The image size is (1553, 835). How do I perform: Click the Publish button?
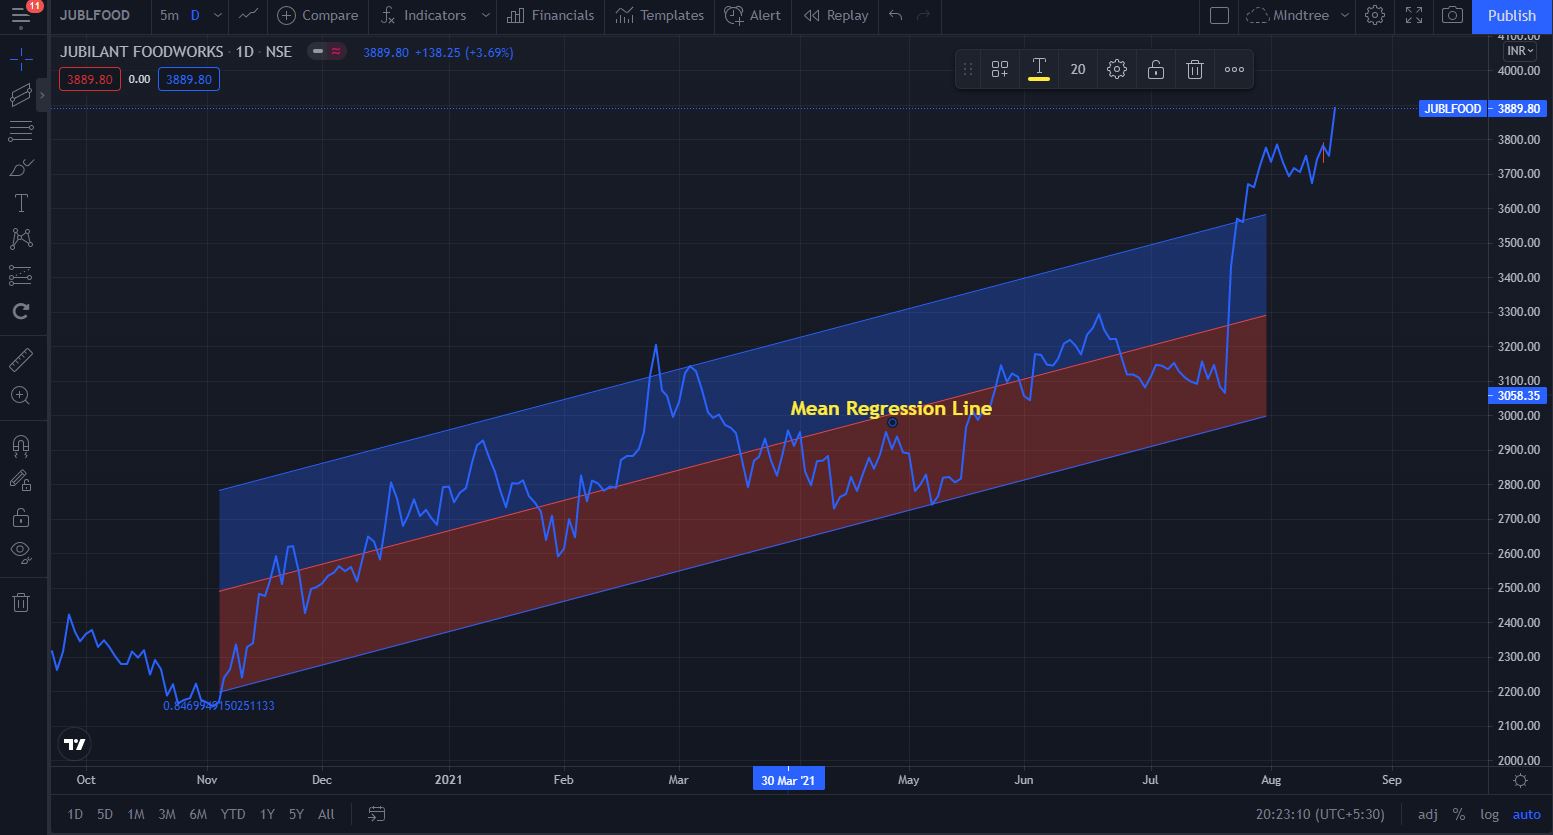click(x=1512, y=15)
